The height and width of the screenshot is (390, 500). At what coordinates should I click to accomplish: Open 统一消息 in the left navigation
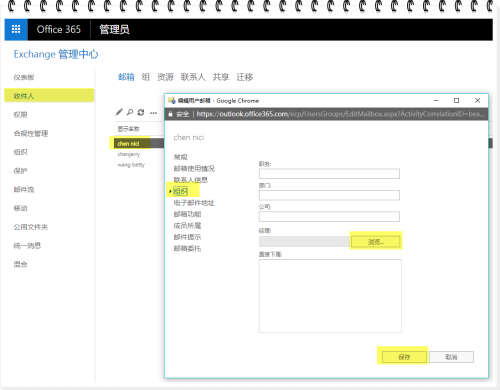pos(27,245)
